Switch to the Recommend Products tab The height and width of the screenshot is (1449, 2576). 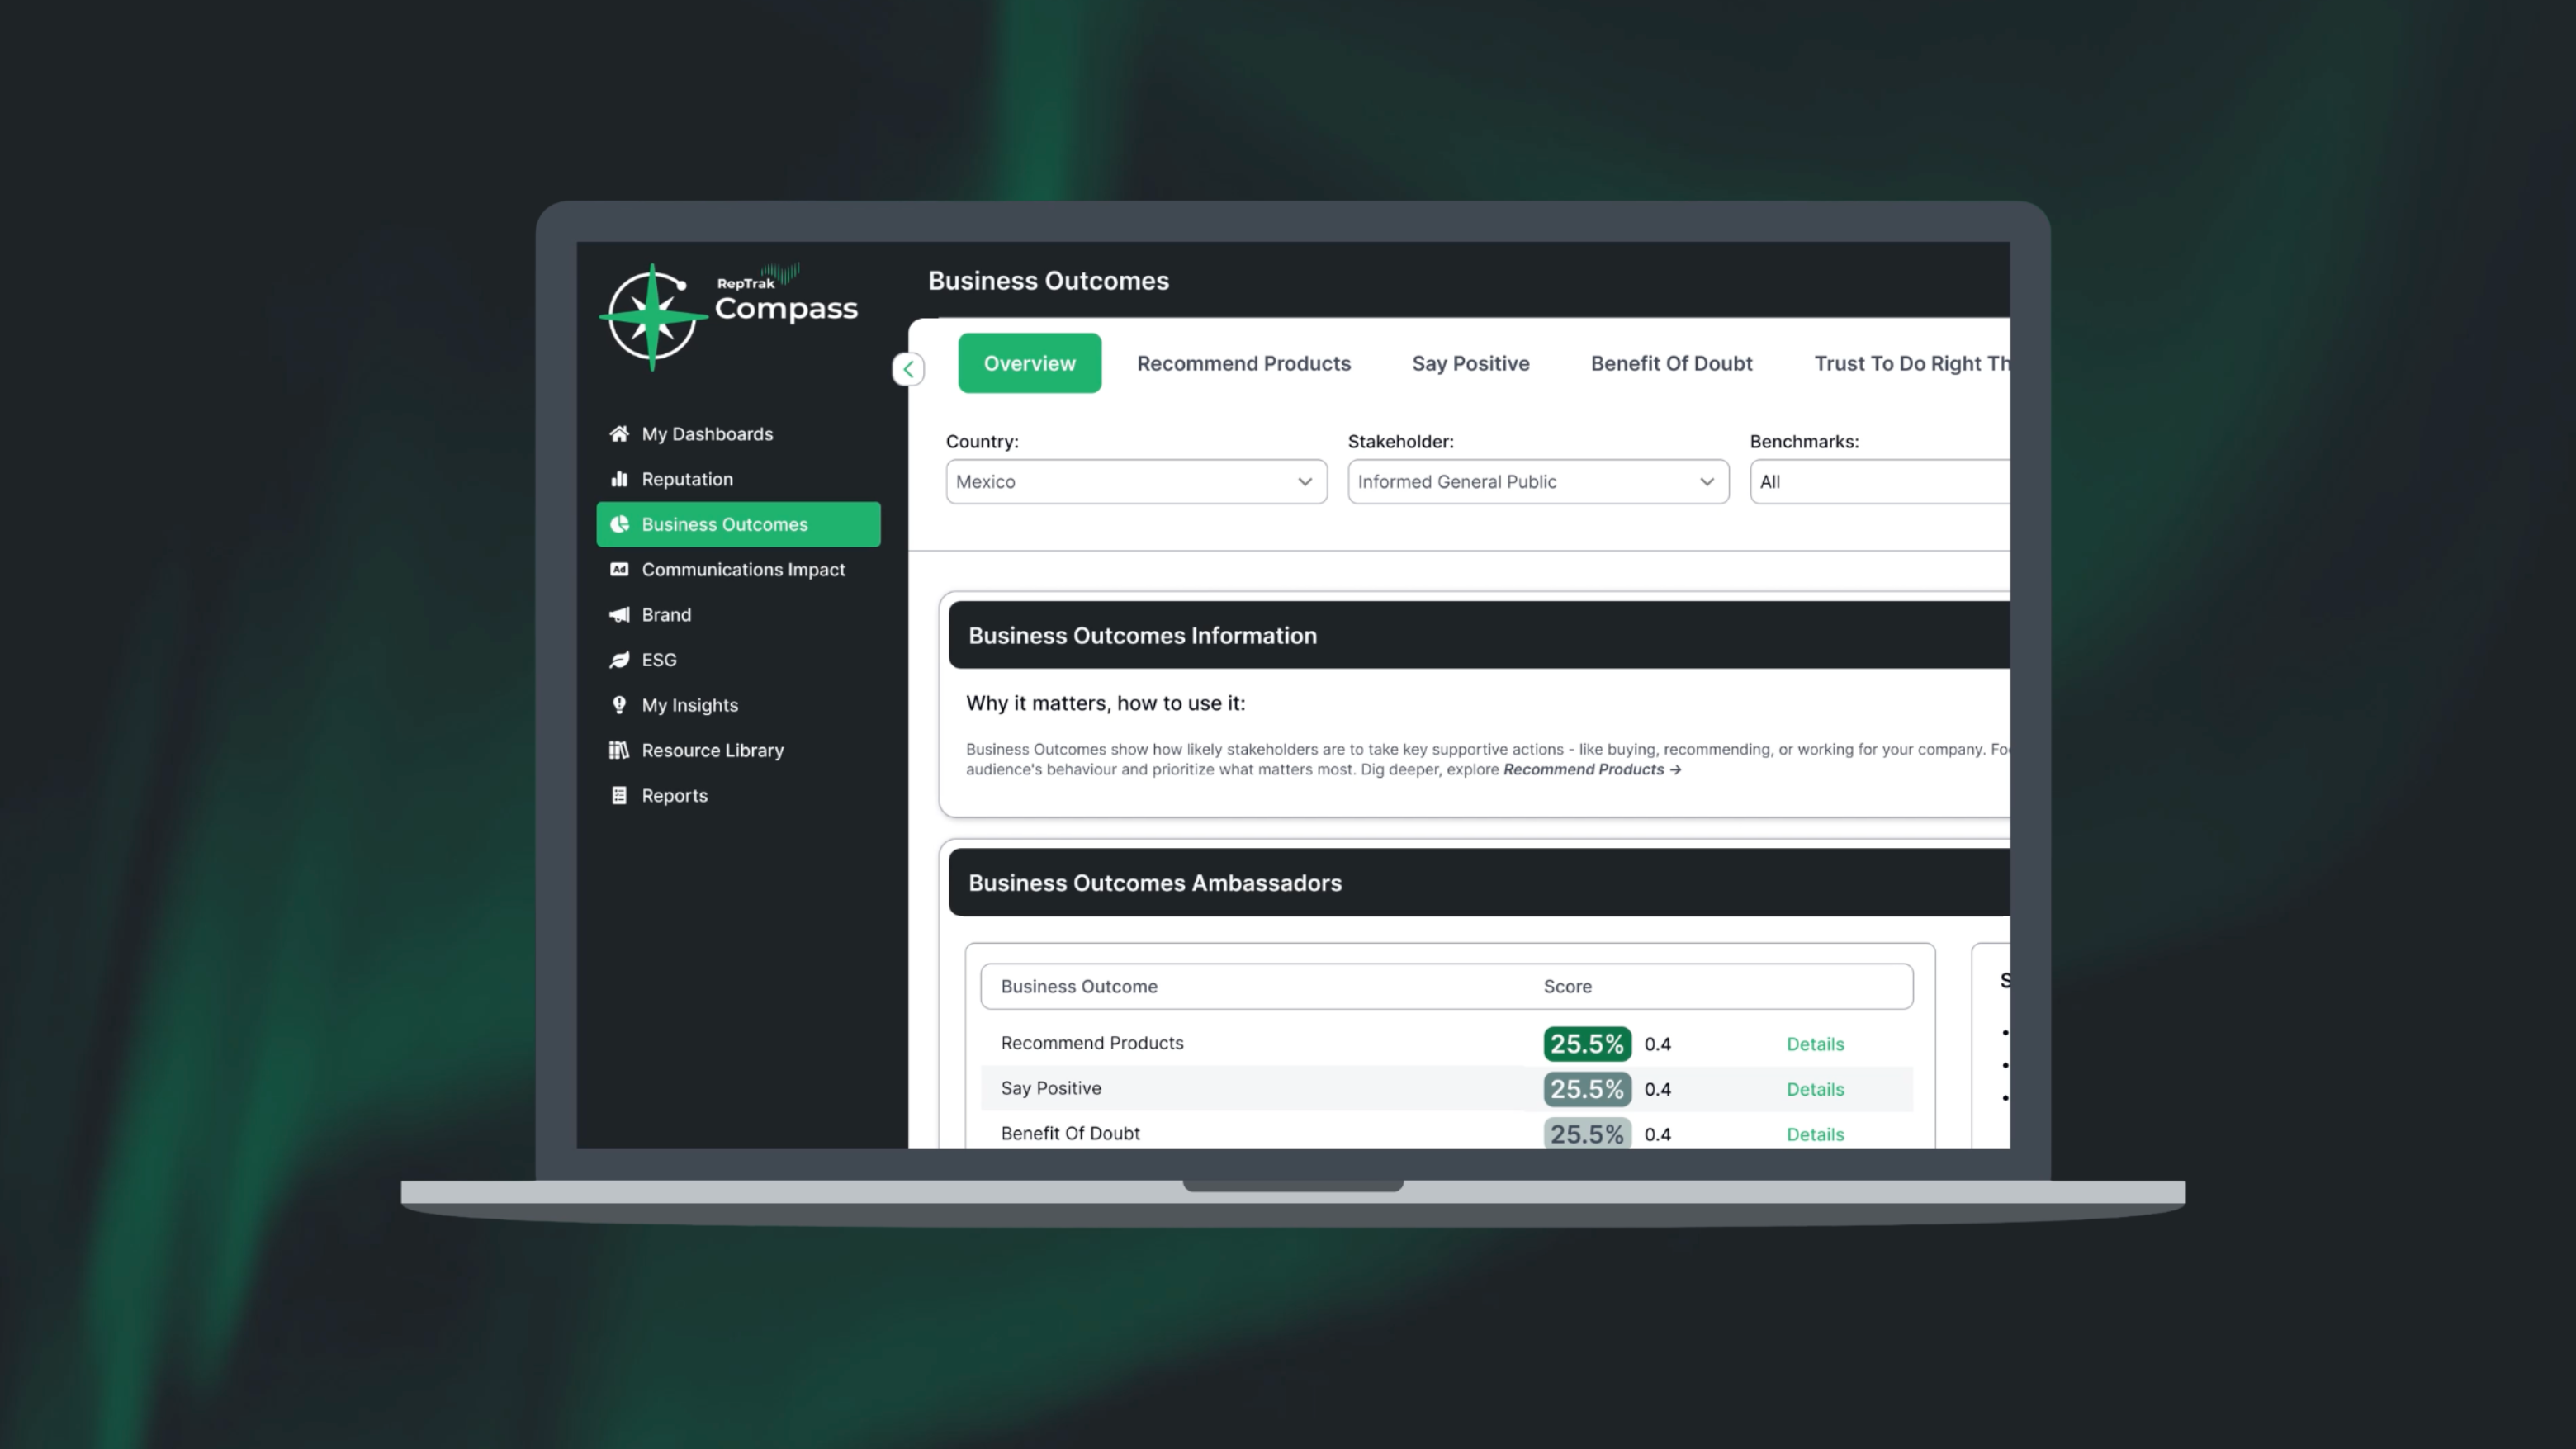1243,364
